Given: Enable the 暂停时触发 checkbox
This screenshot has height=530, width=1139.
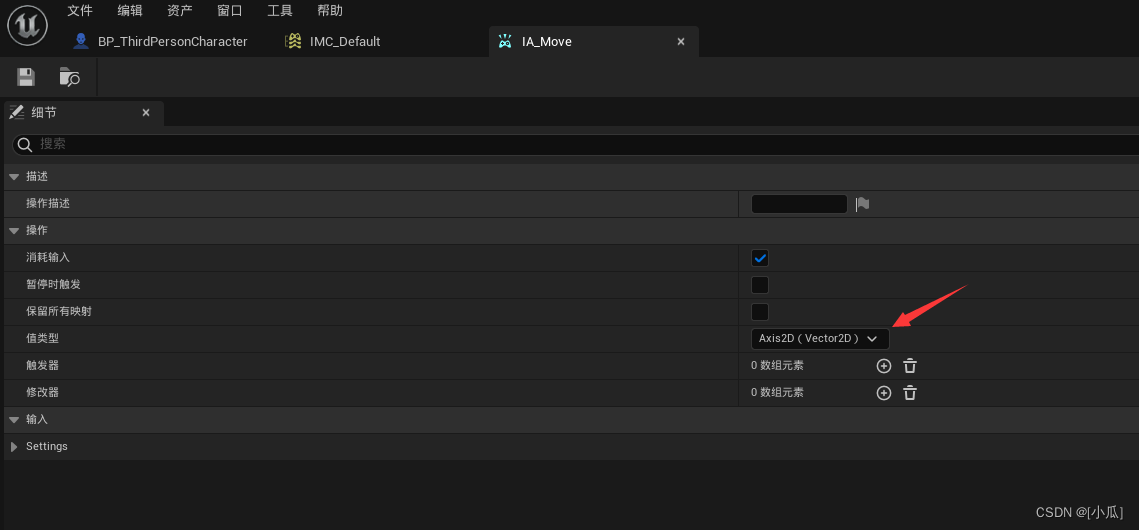Looking at the screenshot, I should 760,285.
